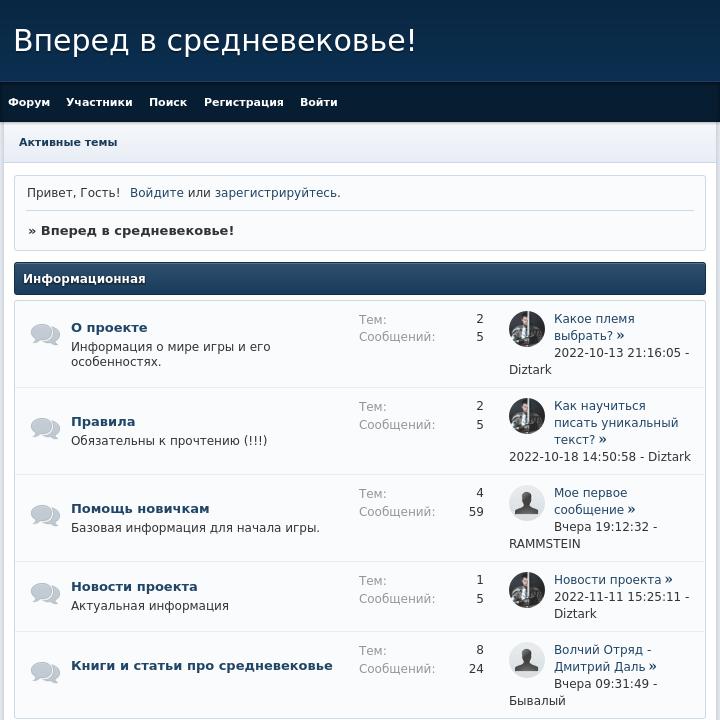Click the chat bubble icon beside Новости проекта

tap(45, 593)
